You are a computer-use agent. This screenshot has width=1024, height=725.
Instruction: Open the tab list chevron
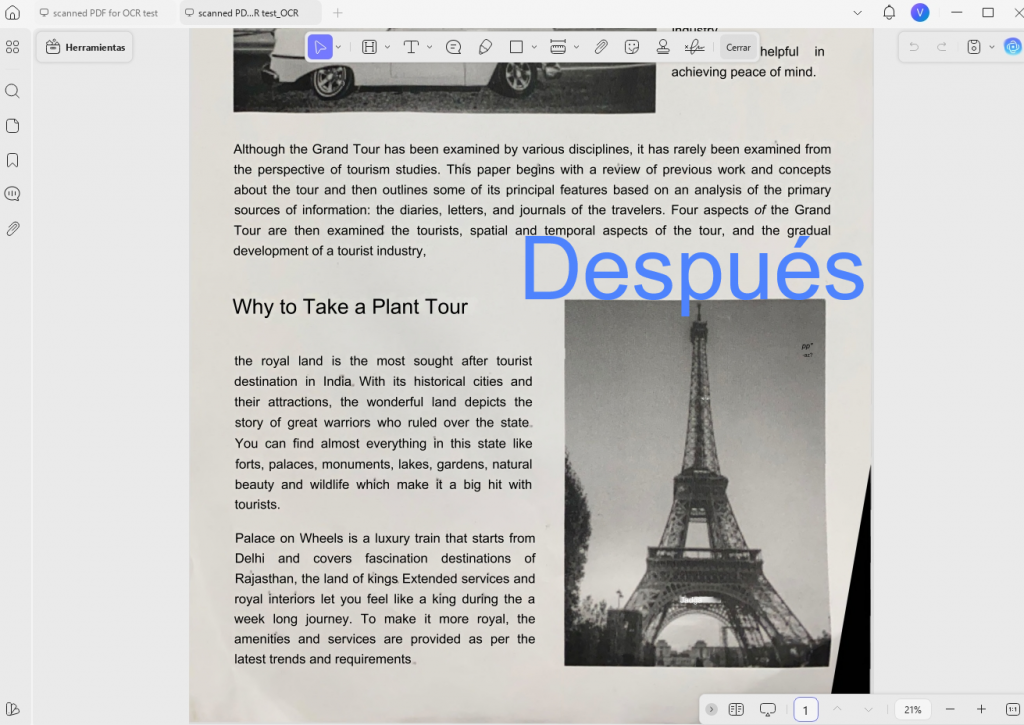[x=857, y=13]
